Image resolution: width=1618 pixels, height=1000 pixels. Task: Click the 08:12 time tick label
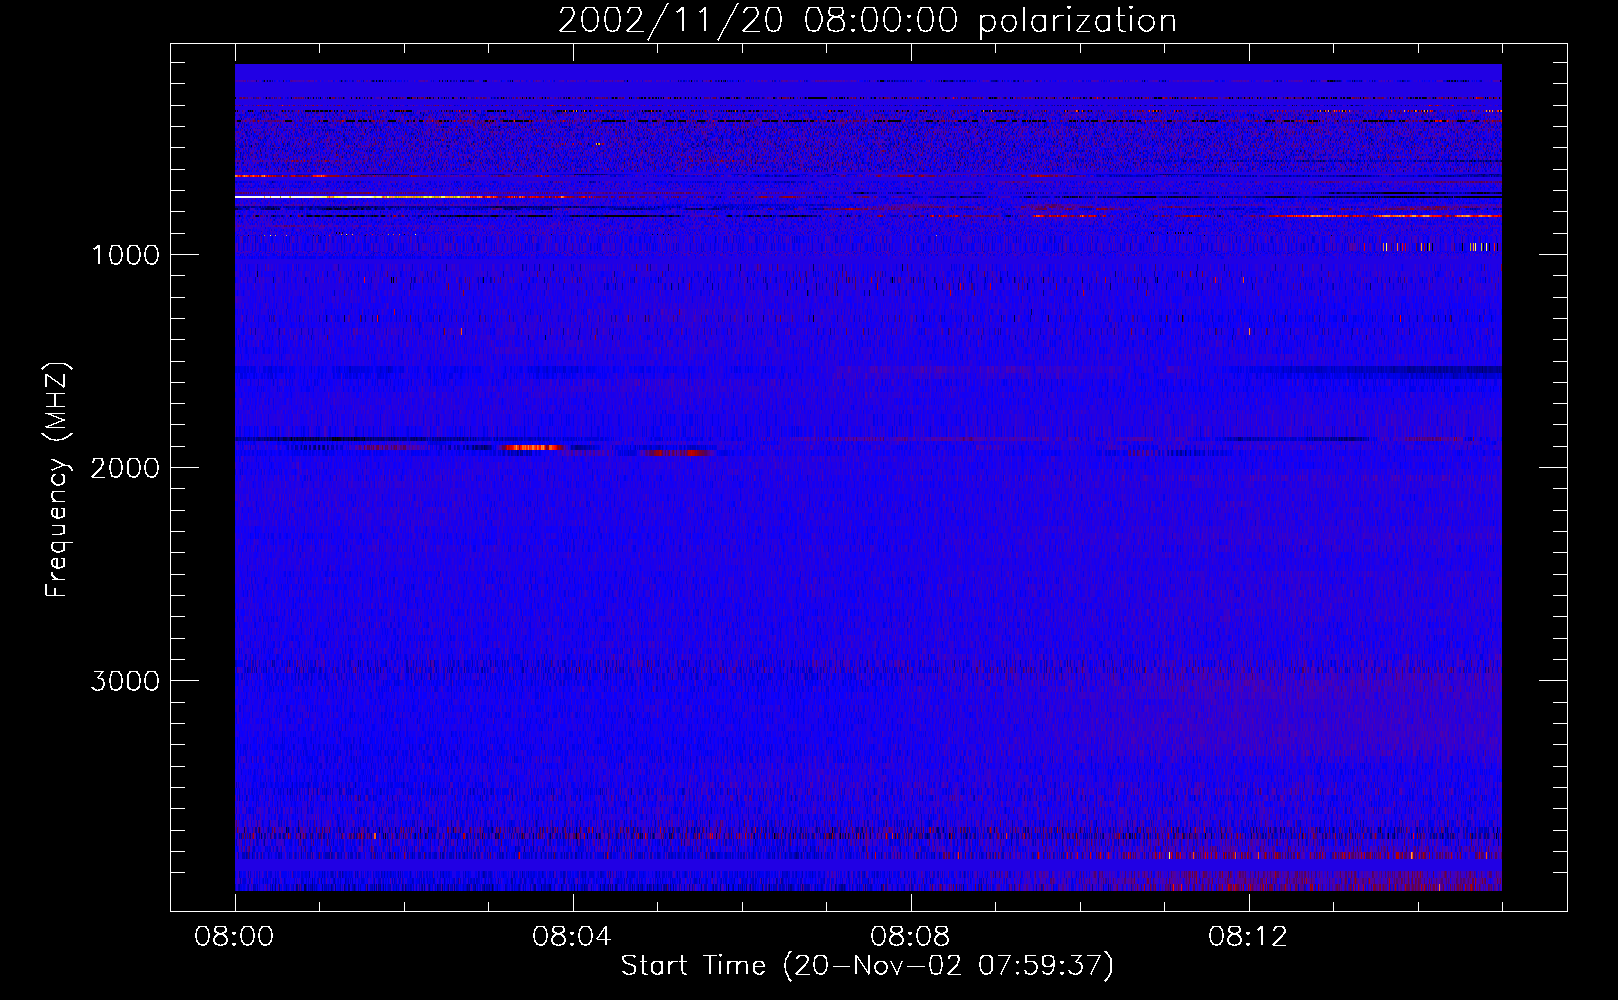click(x=1248, y=937)
